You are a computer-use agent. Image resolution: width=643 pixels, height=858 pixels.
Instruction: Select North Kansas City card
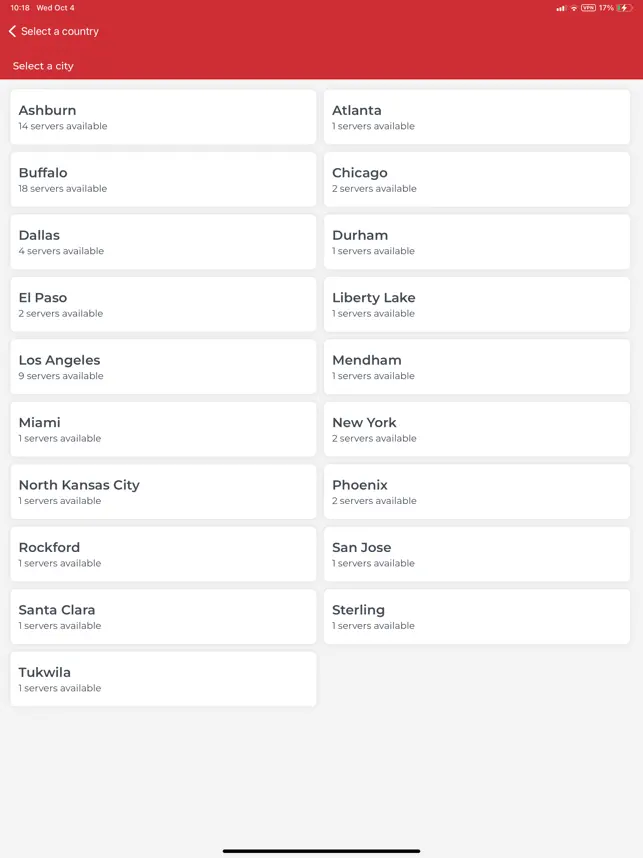click(x=163, y=491)
